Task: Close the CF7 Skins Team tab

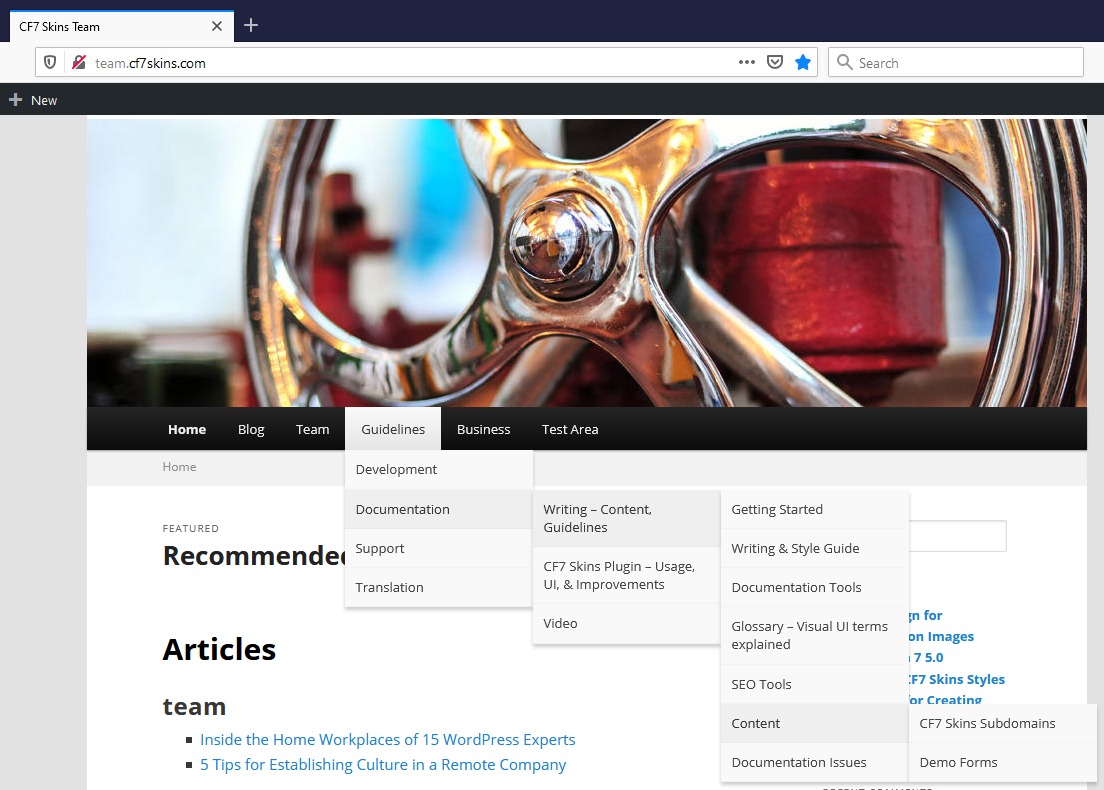Action: point(216,27)
